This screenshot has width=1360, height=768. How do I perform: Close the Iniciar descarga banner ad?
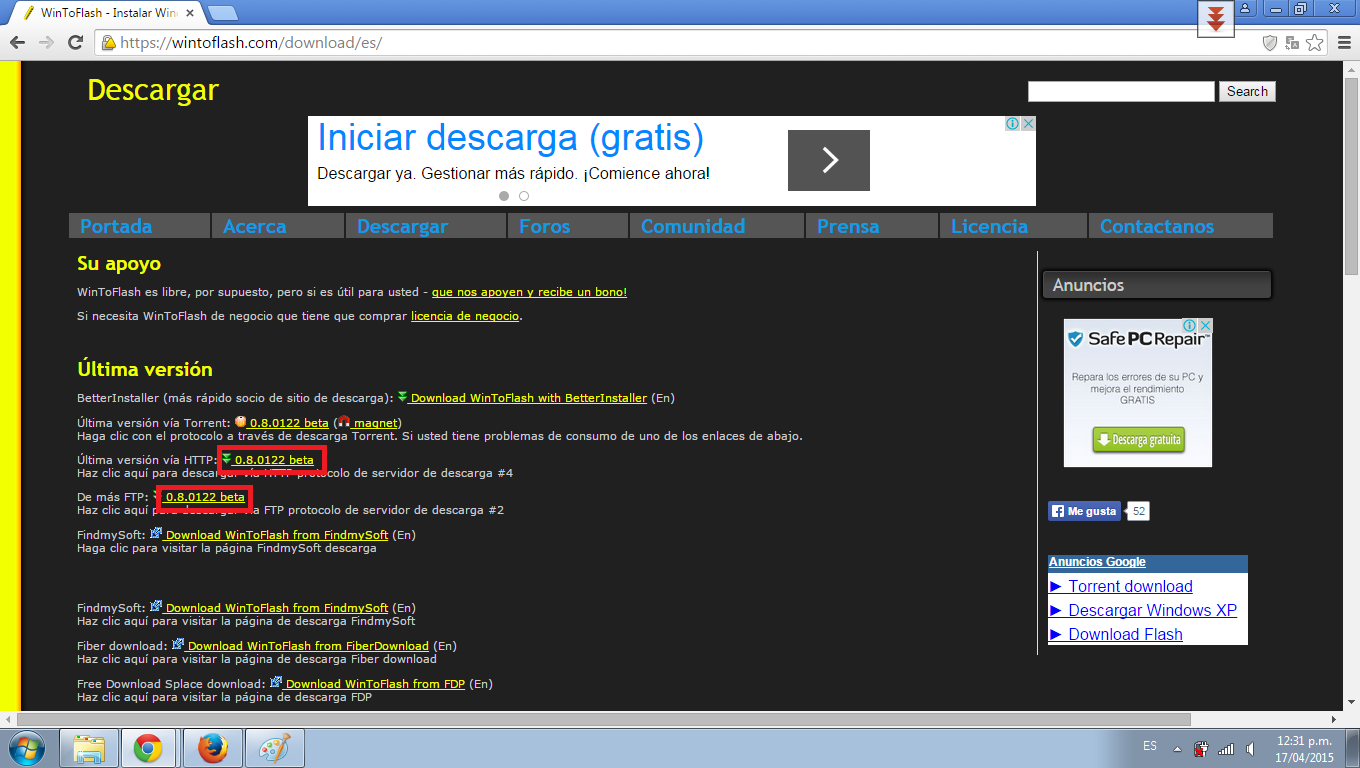(1028, 124)
